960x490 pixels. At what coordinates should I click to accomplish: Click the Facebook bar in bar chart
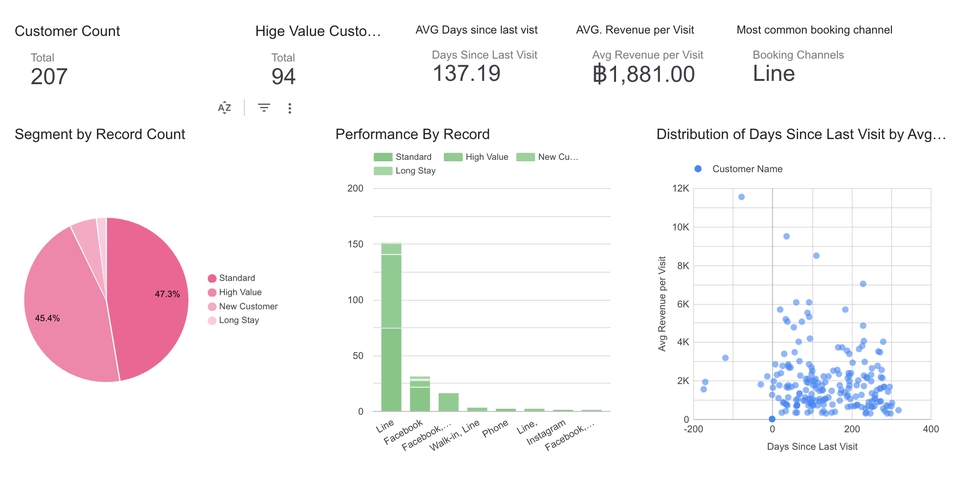(420, 394)
